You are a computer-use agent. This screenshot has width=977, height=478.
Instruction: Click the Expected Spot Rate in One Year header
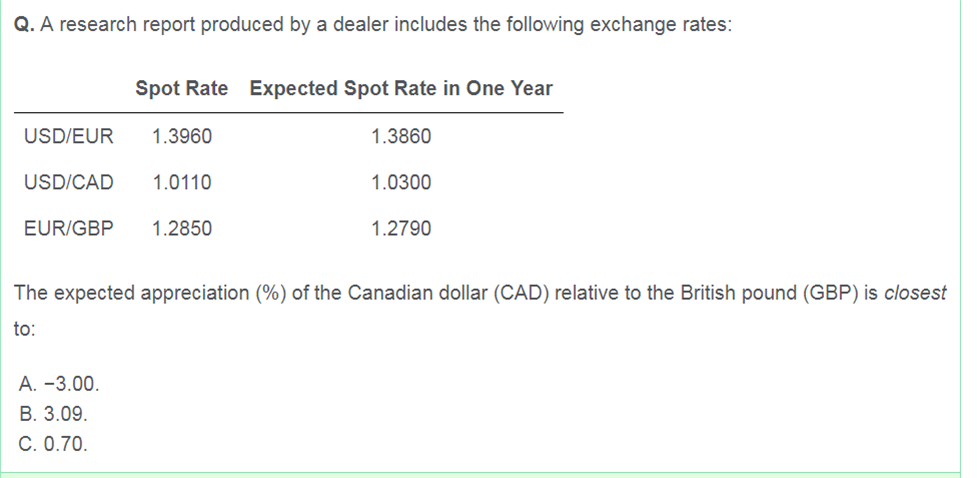[x=401, y=88]
